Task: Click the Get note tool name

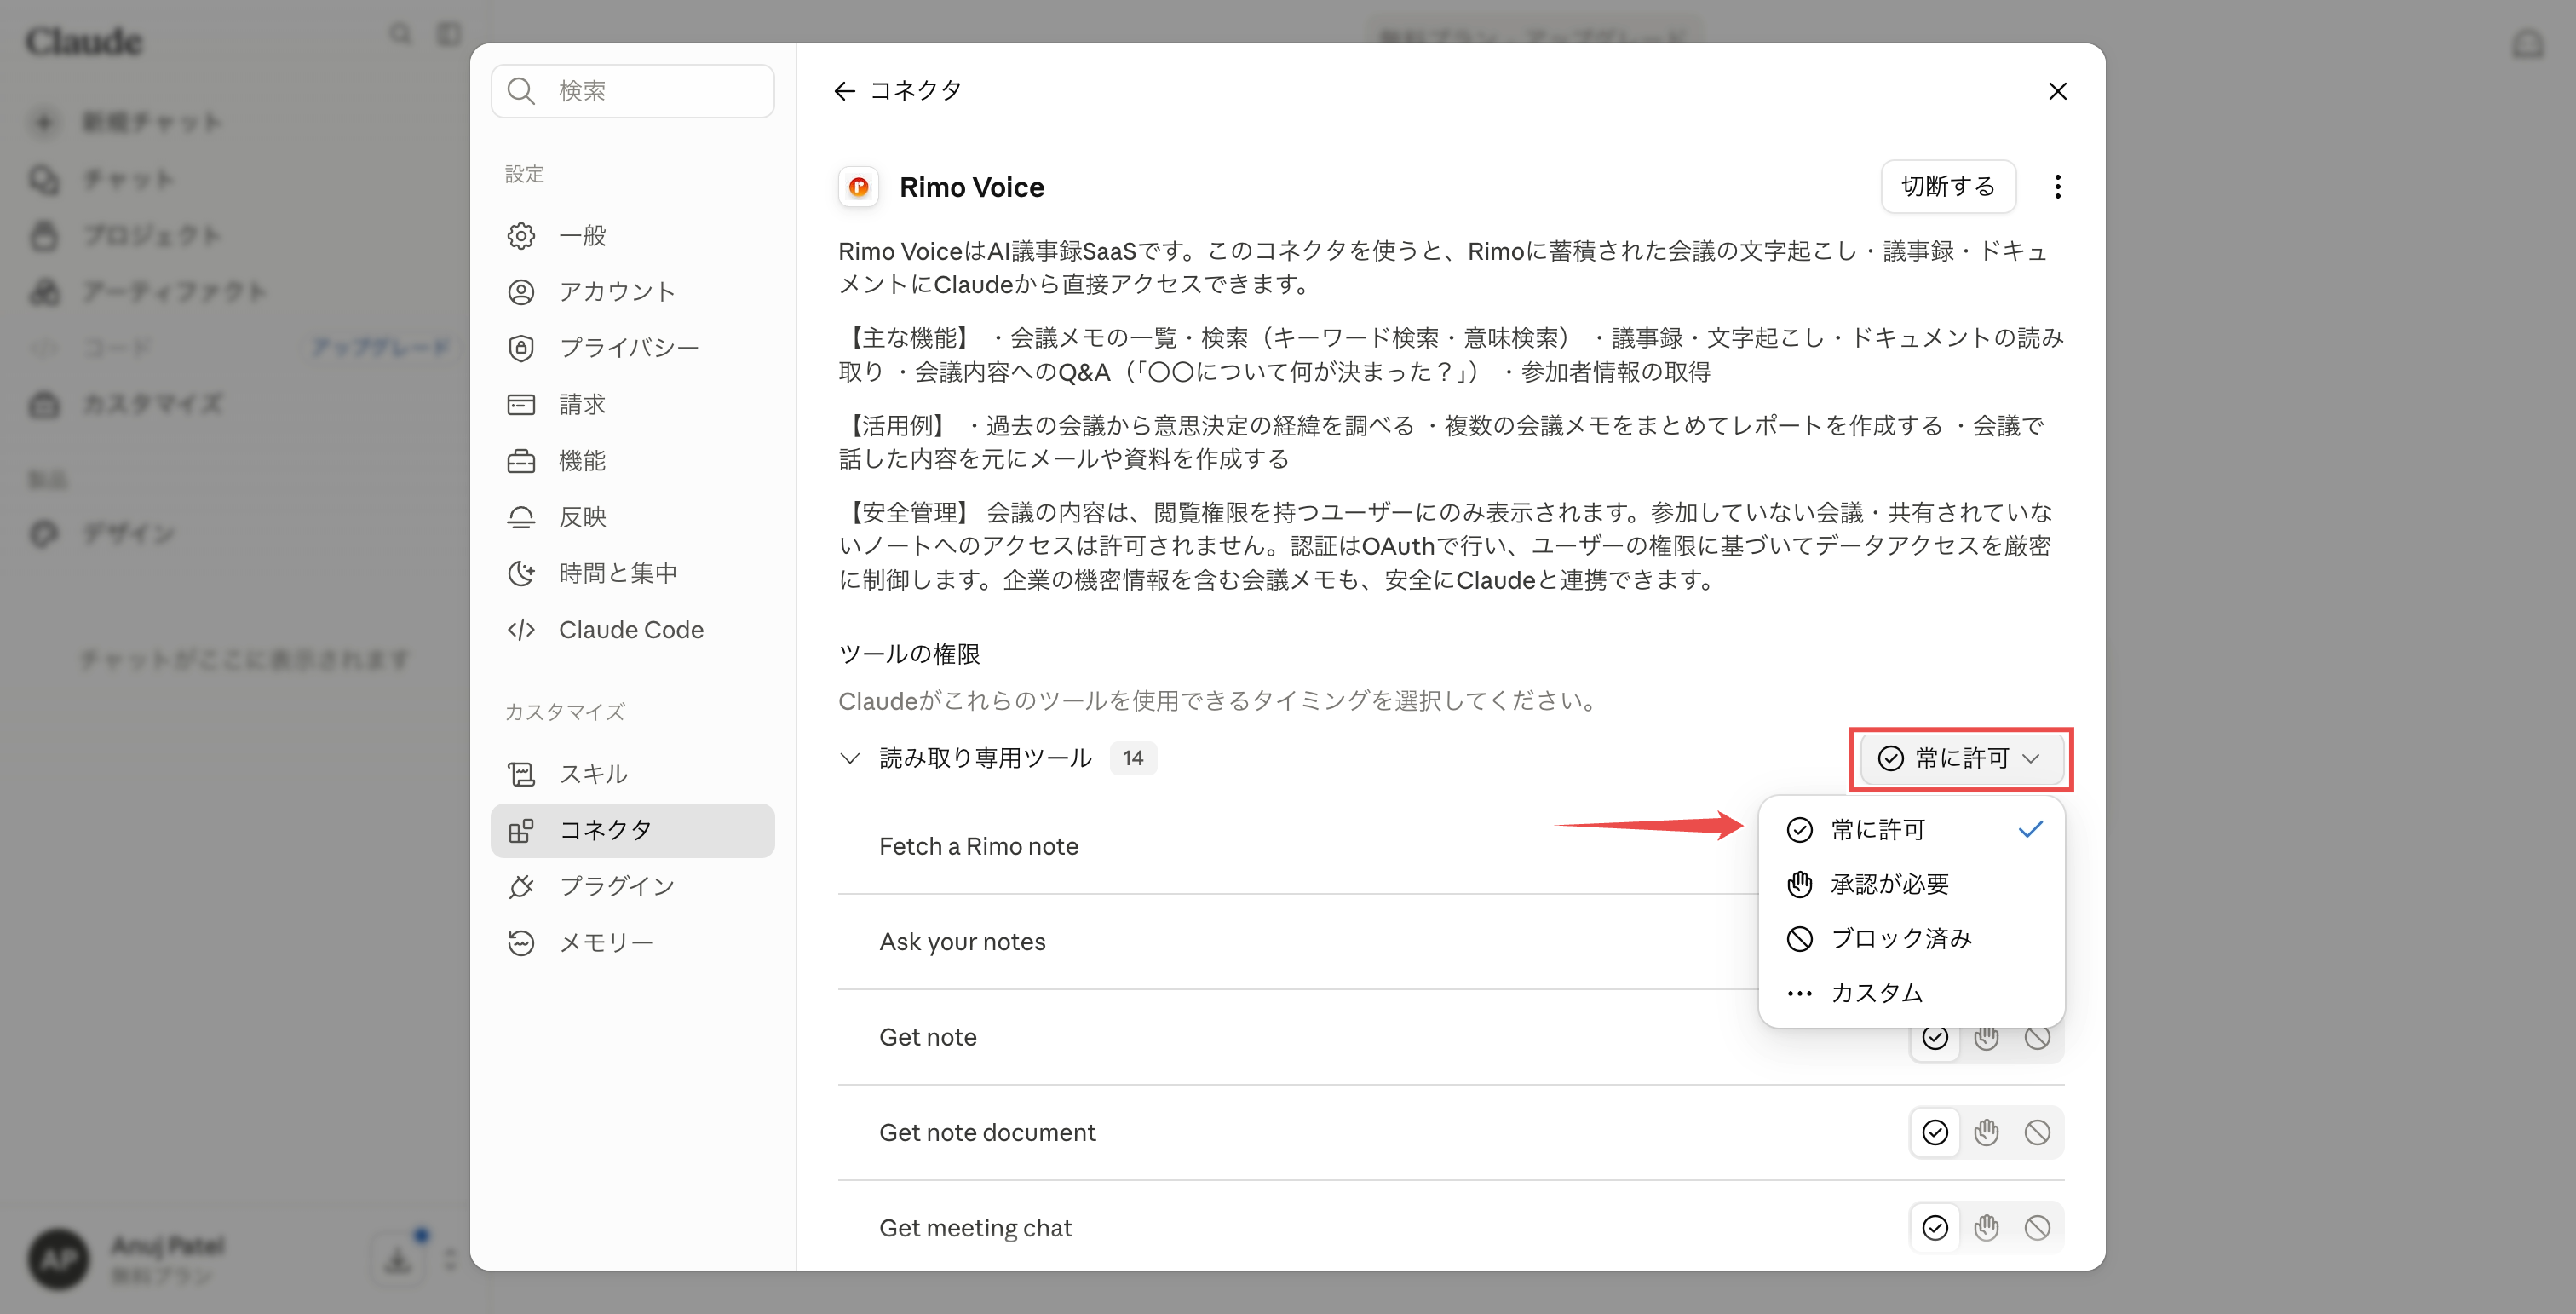Action: pos(928,1038)
